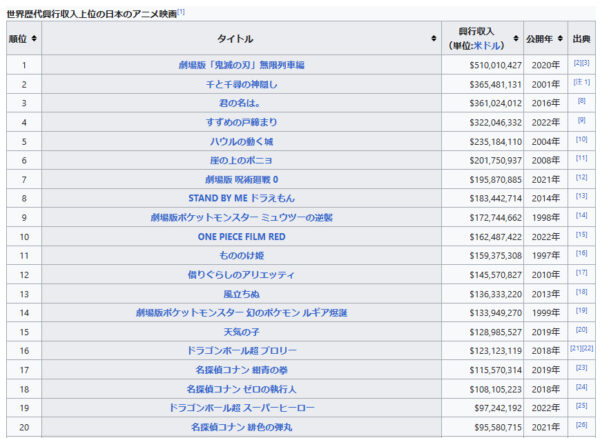Open ハウルの動く城 link
The image size is (600, 438).
point(241,142)
